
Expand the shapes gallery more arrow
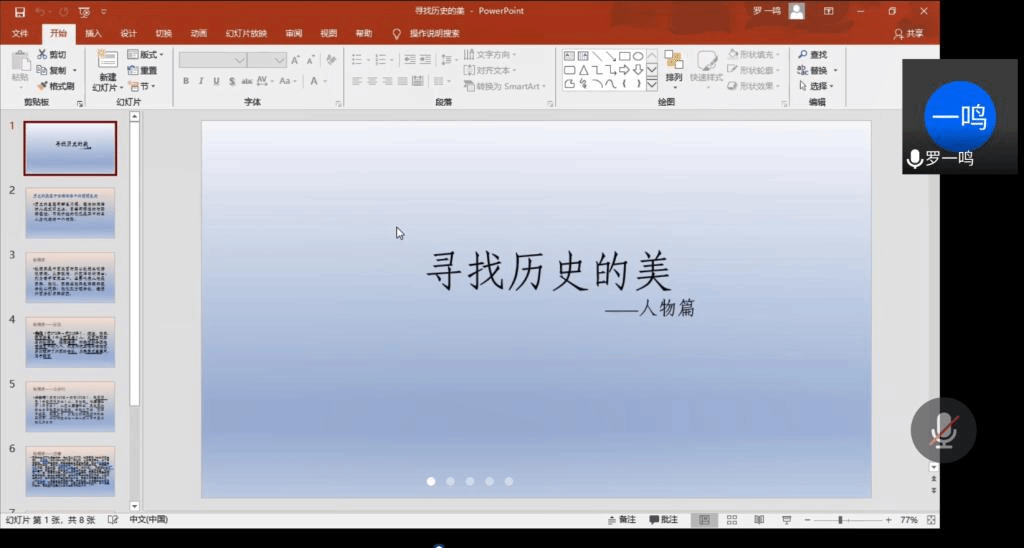coord(652,84)
